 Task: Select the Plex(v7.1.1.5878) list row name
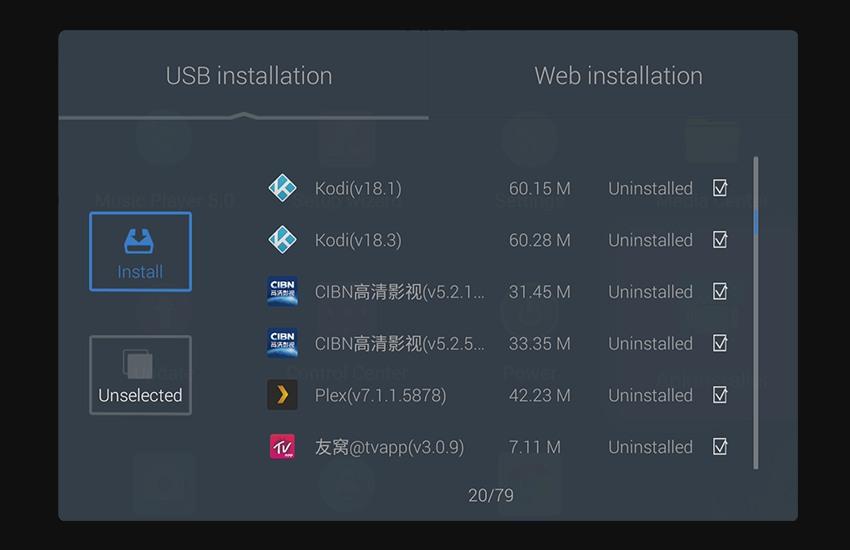380,395
